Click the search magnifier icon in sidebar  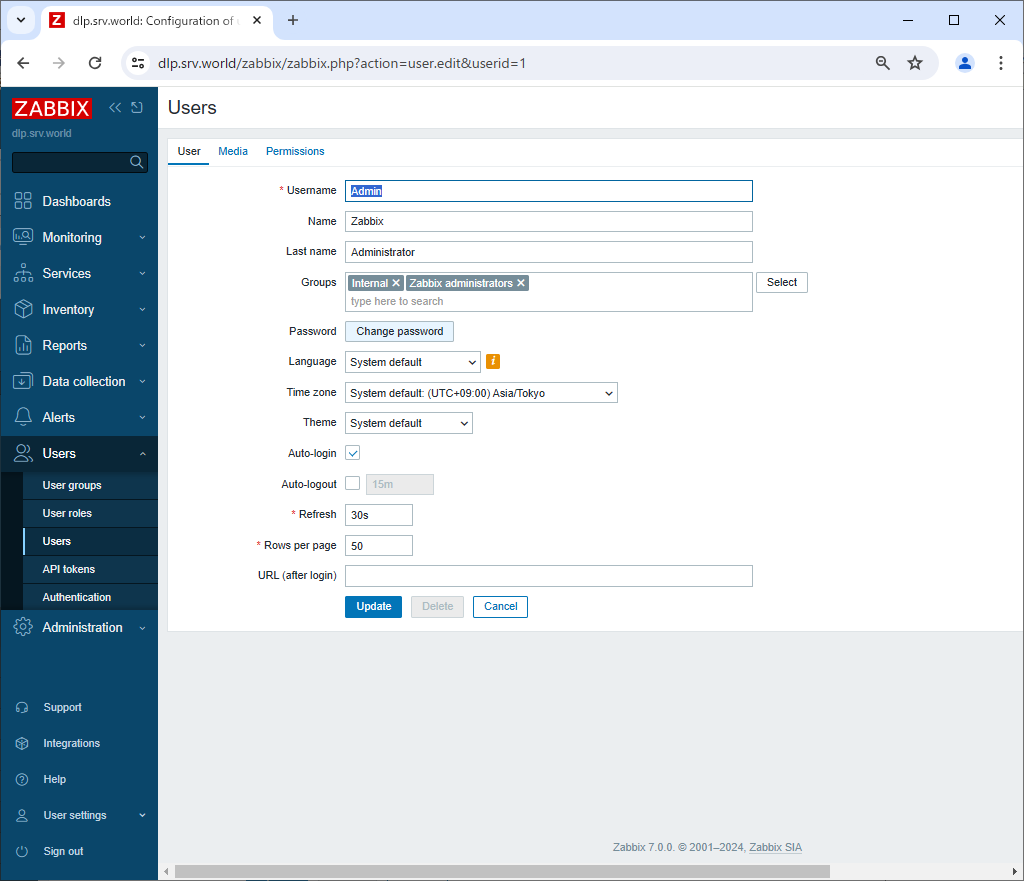(137, 162)
